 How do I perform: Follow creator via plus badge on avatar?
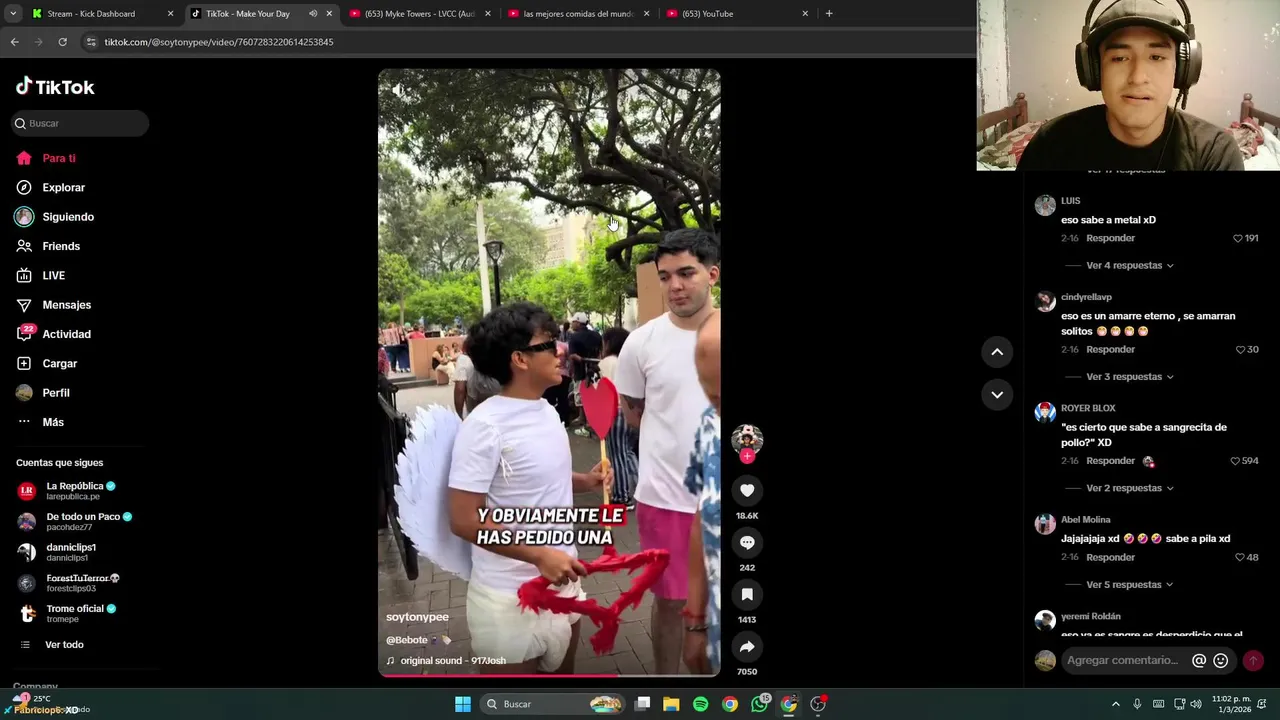(747, 456)
